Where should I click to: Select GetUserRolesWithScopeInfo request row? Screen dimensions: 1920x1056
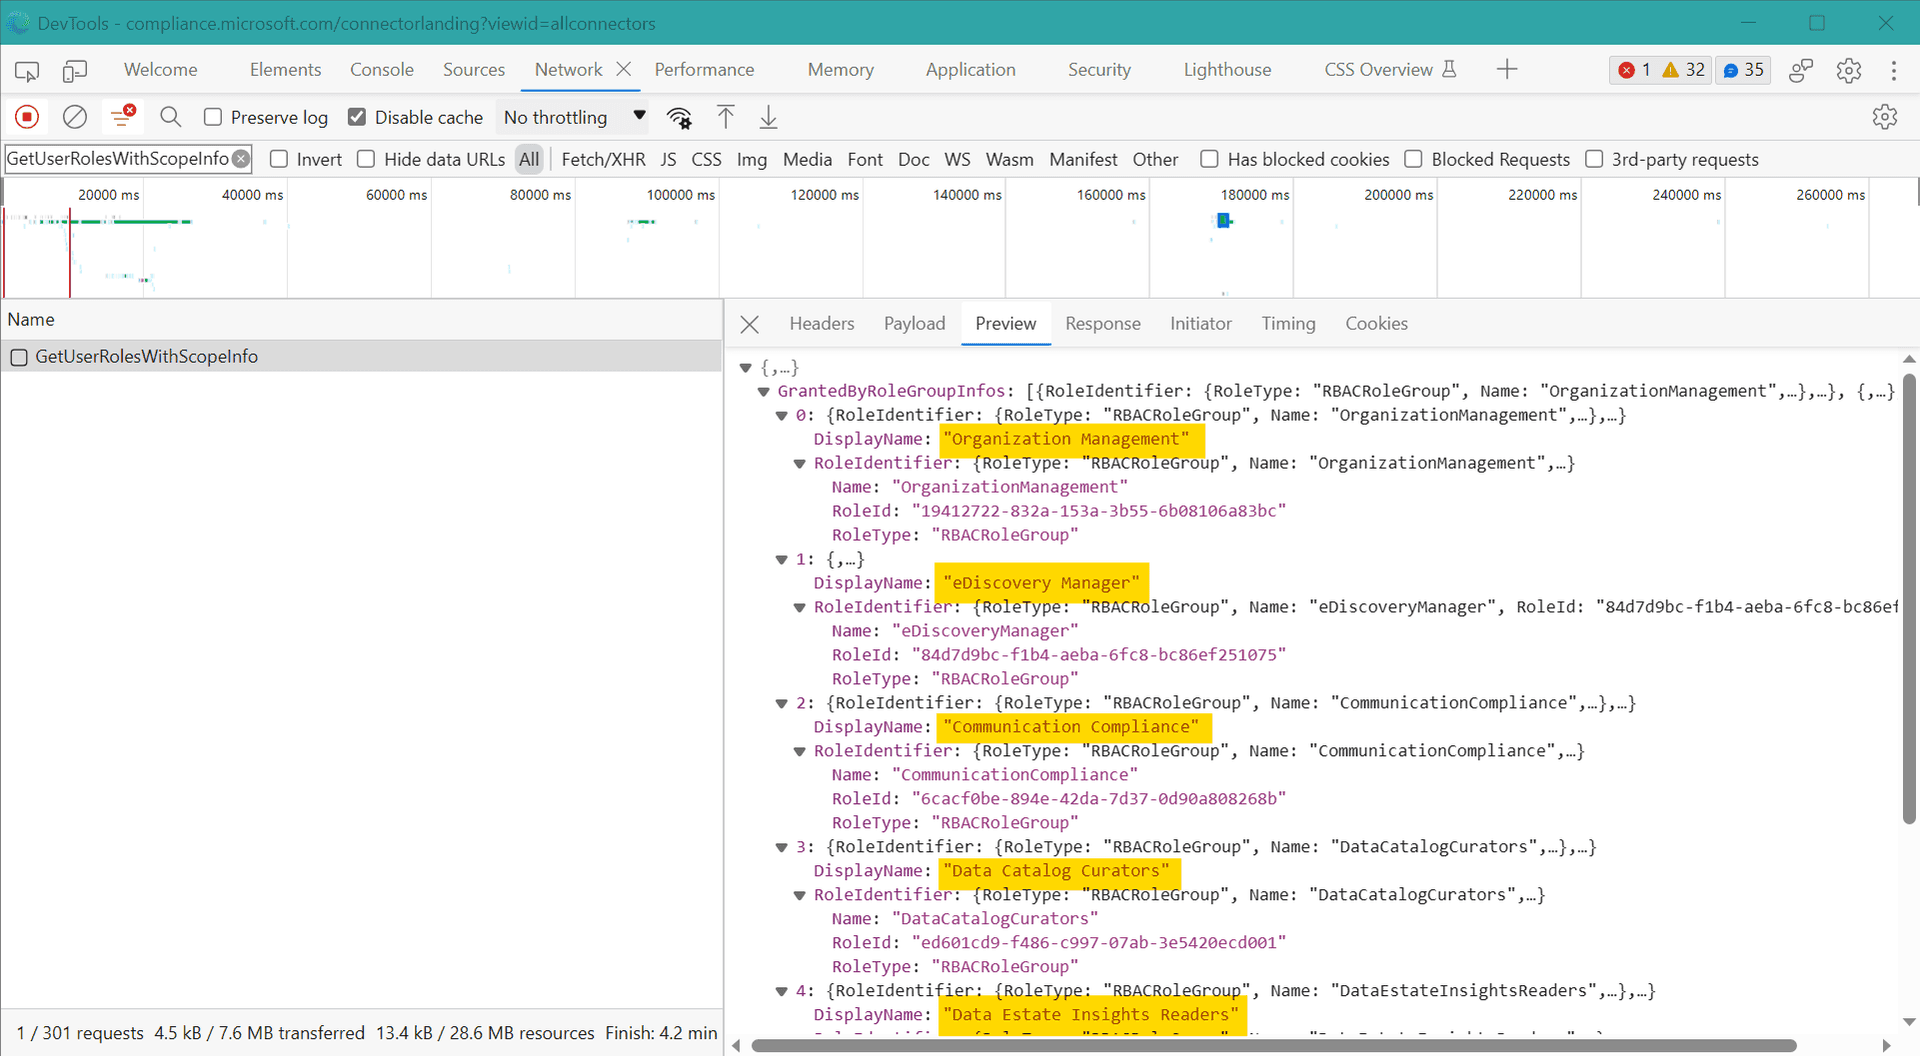click(x=146, y=356)
